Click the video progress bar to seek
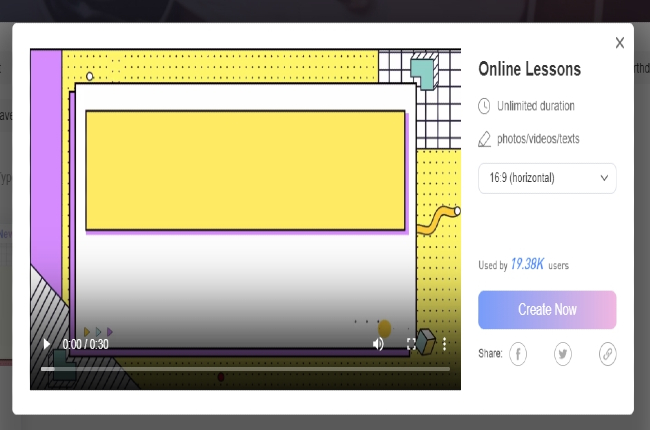Screen dimensions: 650x430 pyautogui.click(x=245, y=369)
